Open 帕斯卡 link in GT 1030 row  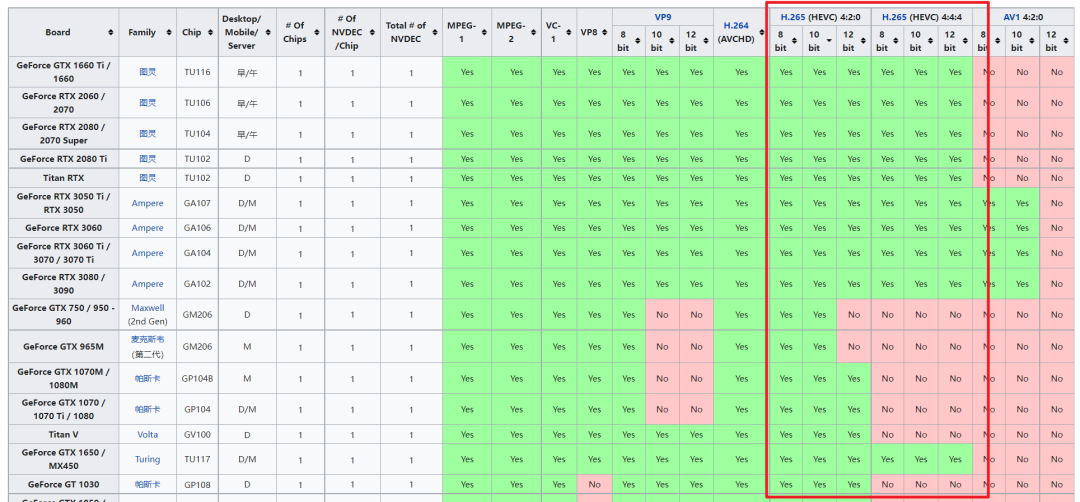tap(147, 485)
